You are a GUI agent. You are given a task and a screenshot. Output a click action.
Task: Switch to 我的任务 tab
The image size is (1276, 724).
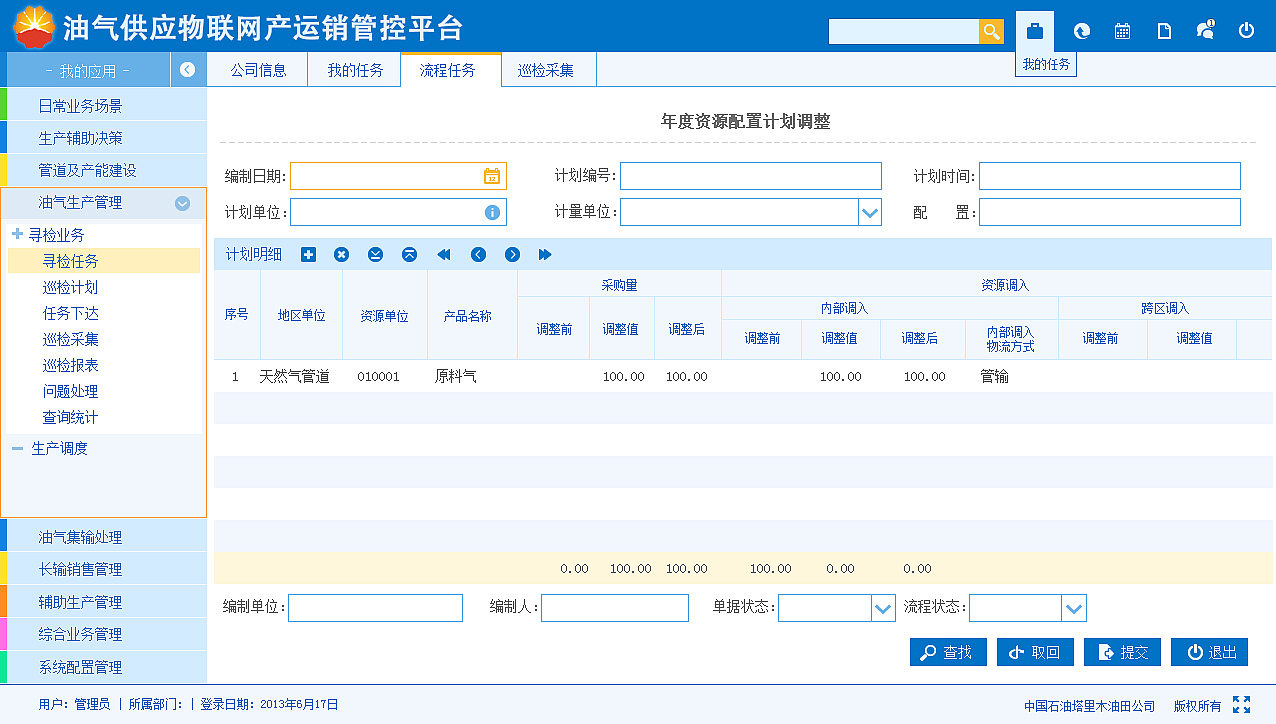(x=355, y=70)
